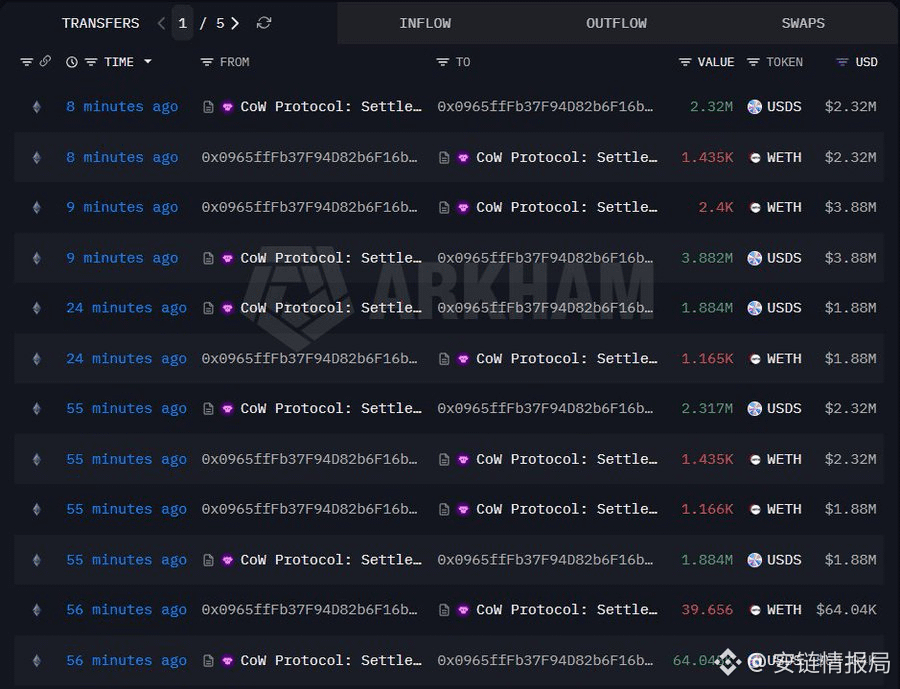This screenshot has width=900, height=689.
Task: Open '8 minutes ago' link in USDS row
Action: point(122,107)
